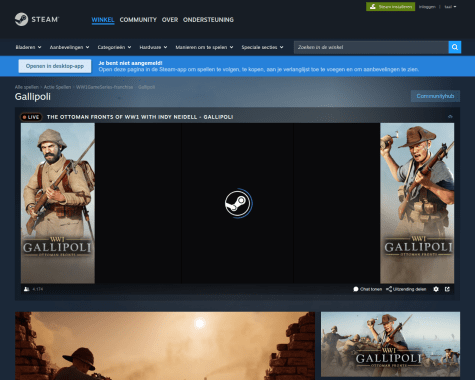Click the Alle spellen breadcrumb

[27, 87]
